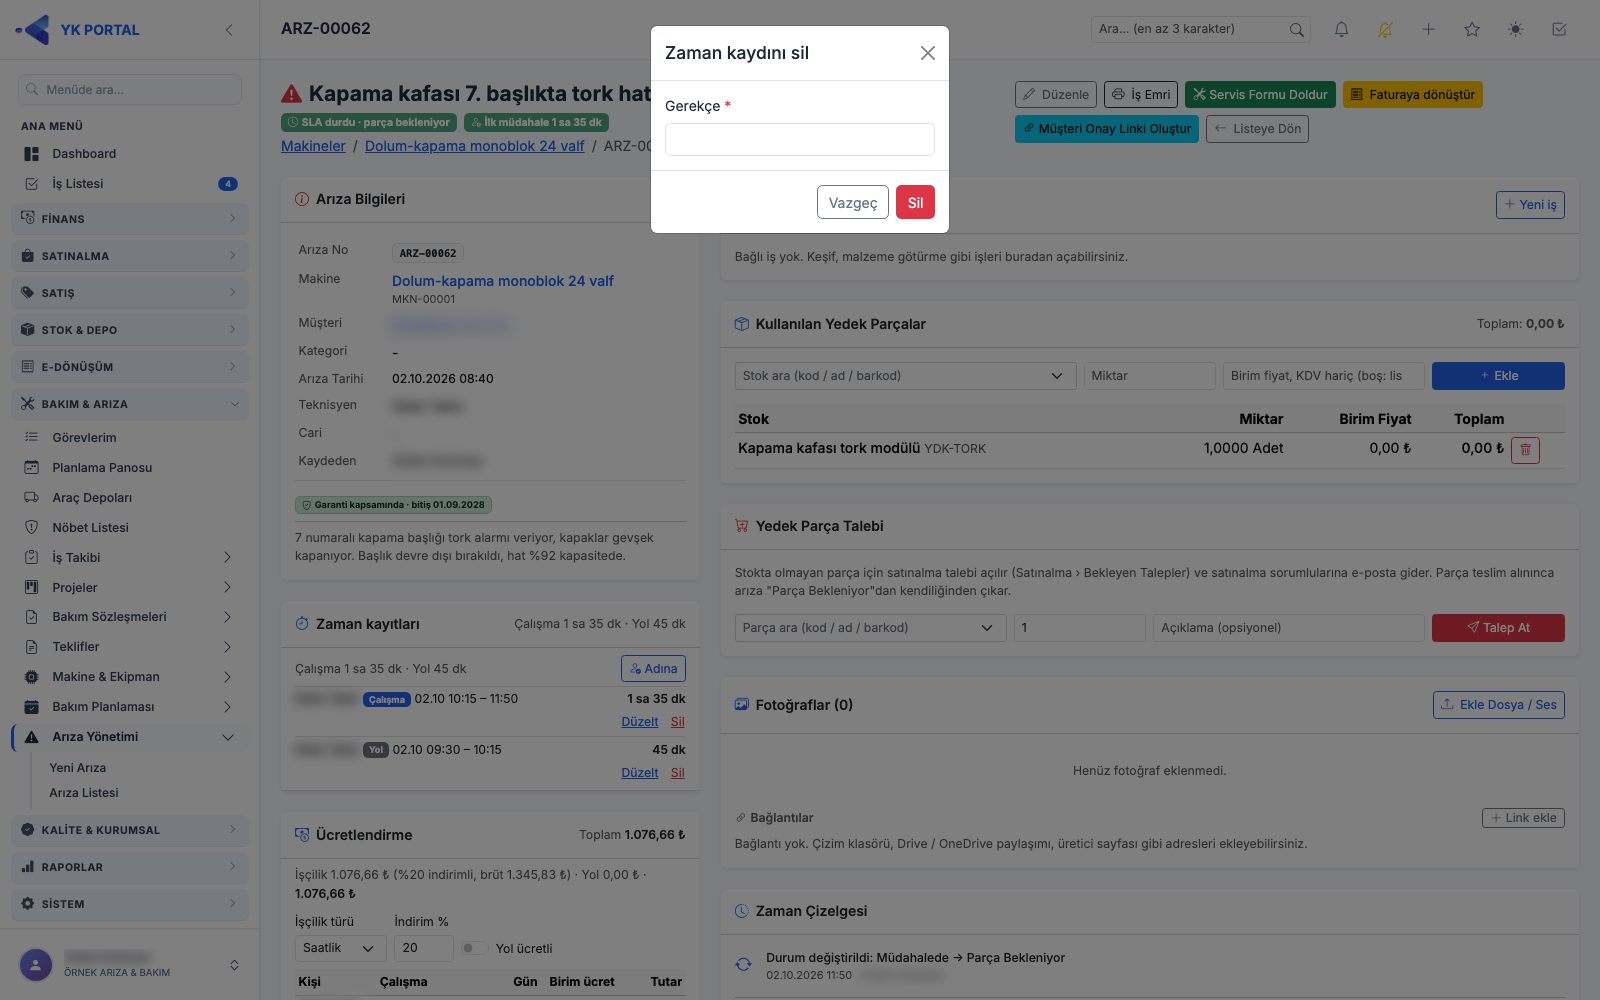The image size is (1600, 1000).
Task: Collapse sidebar with the chevron arrow
Action: click(229, 30)
